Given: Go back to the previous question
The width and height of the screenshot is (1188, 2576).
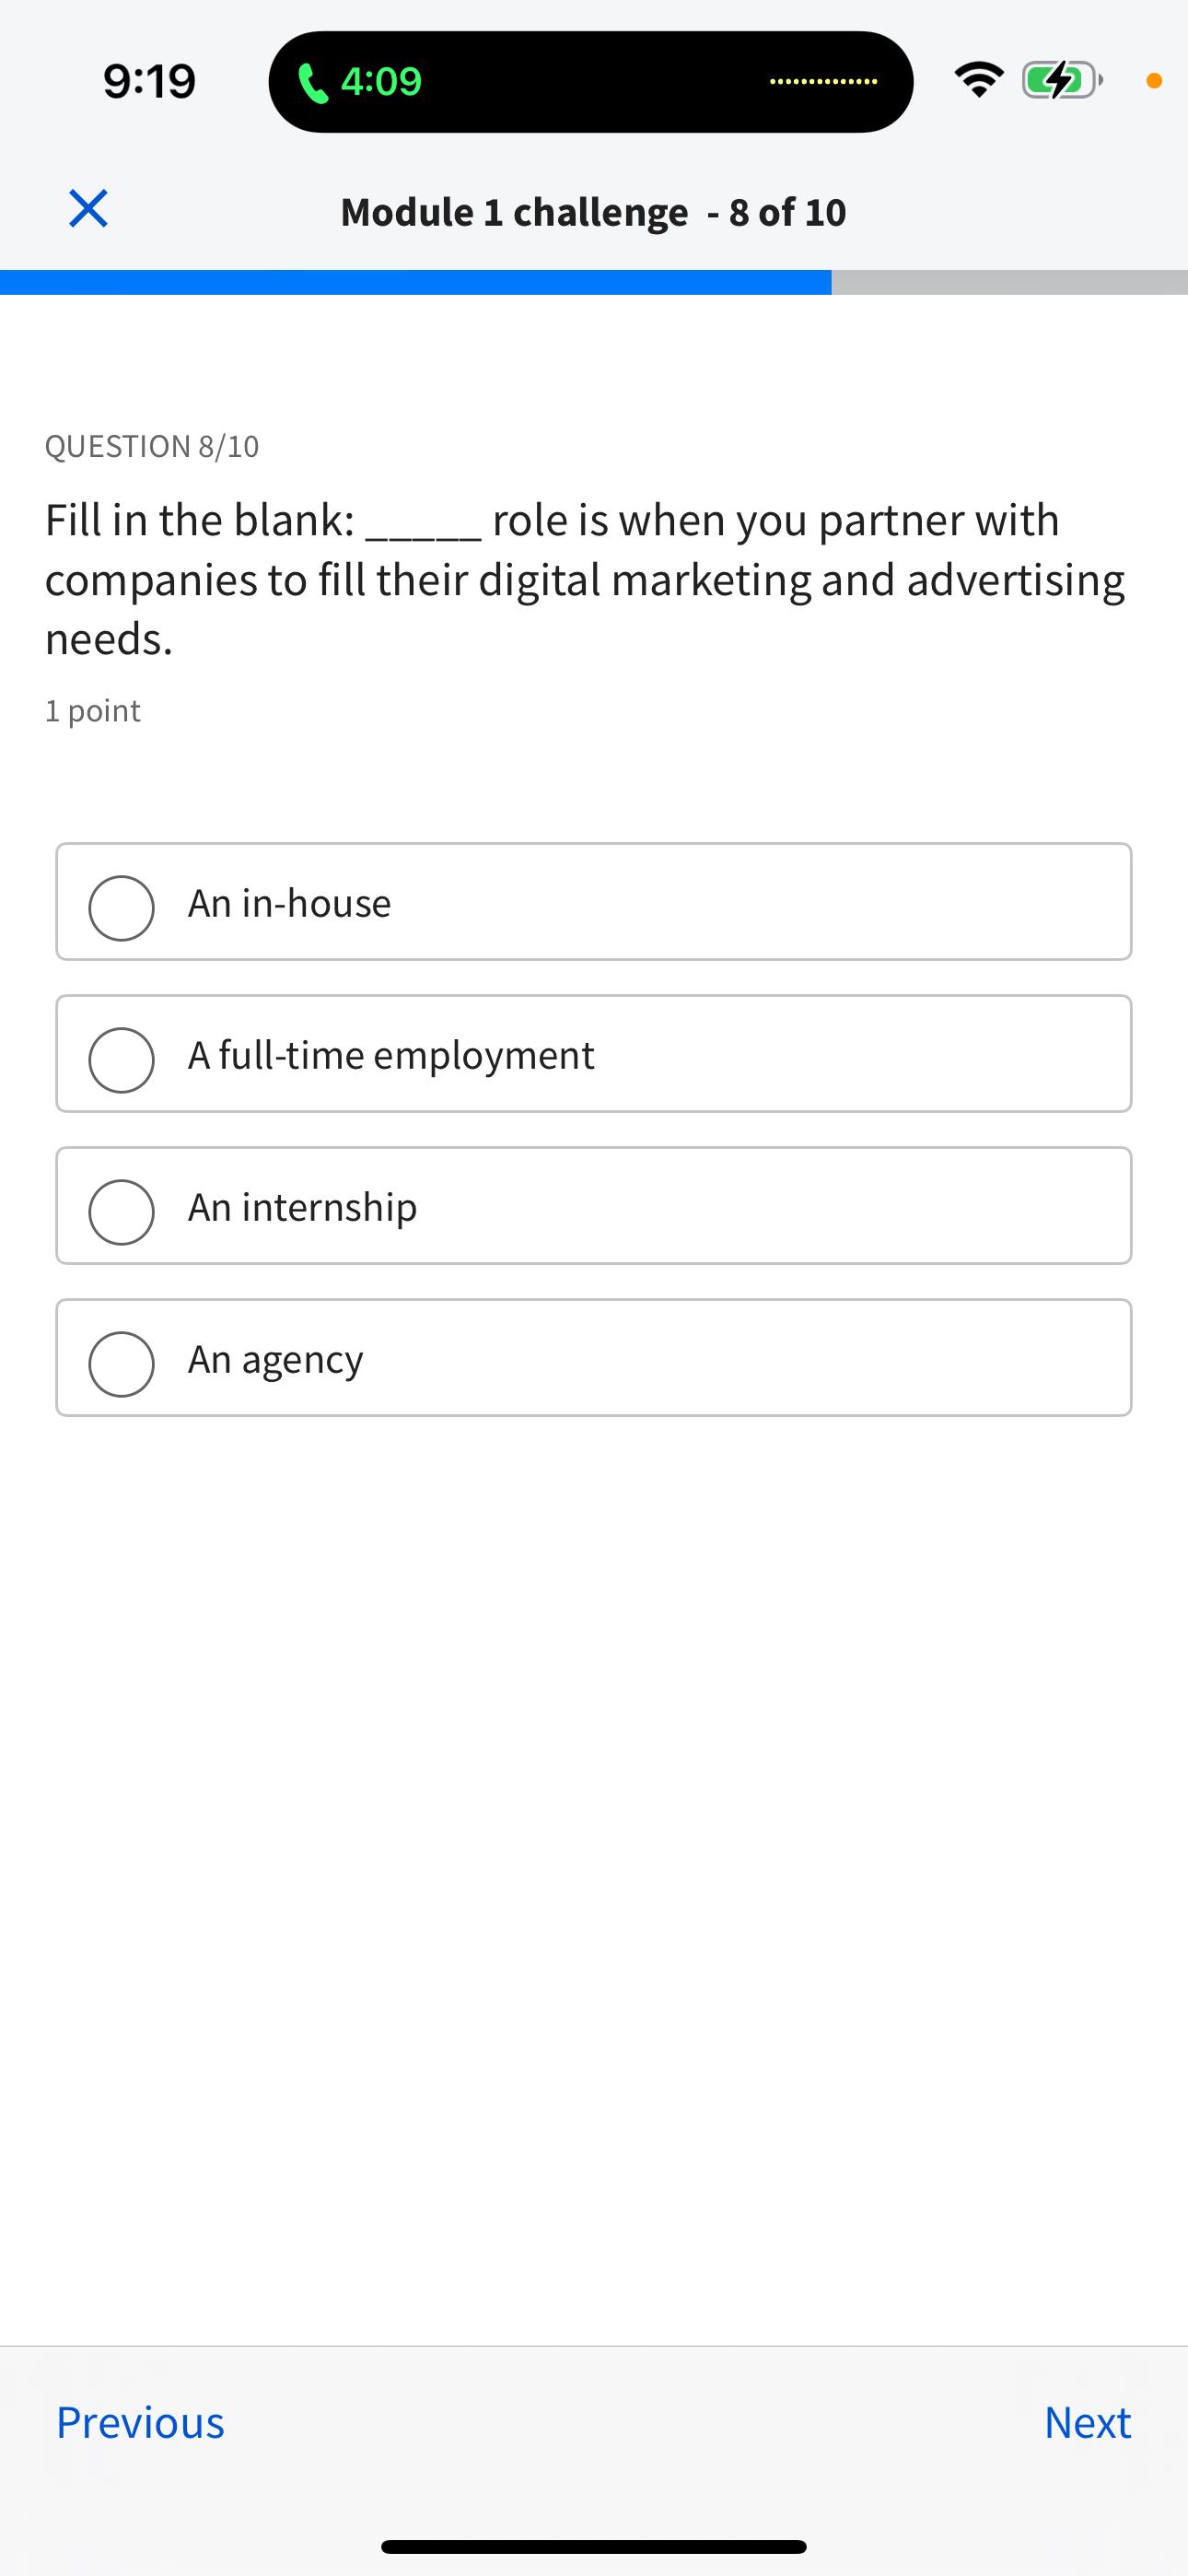Looking at the screenshot, I should pyautogui.click(x=141, y=2421).
